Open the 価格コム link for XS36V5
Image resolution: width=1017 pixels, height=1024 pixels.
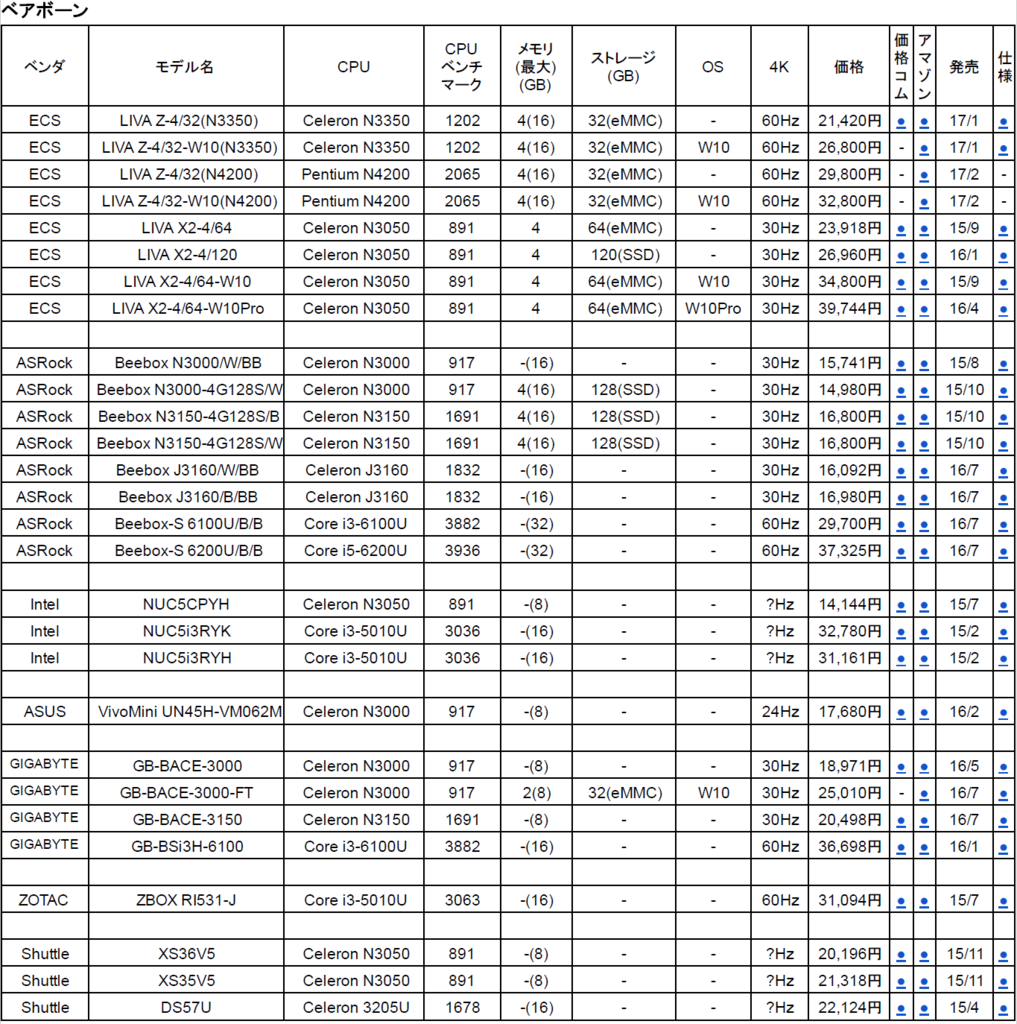point(901,955)
